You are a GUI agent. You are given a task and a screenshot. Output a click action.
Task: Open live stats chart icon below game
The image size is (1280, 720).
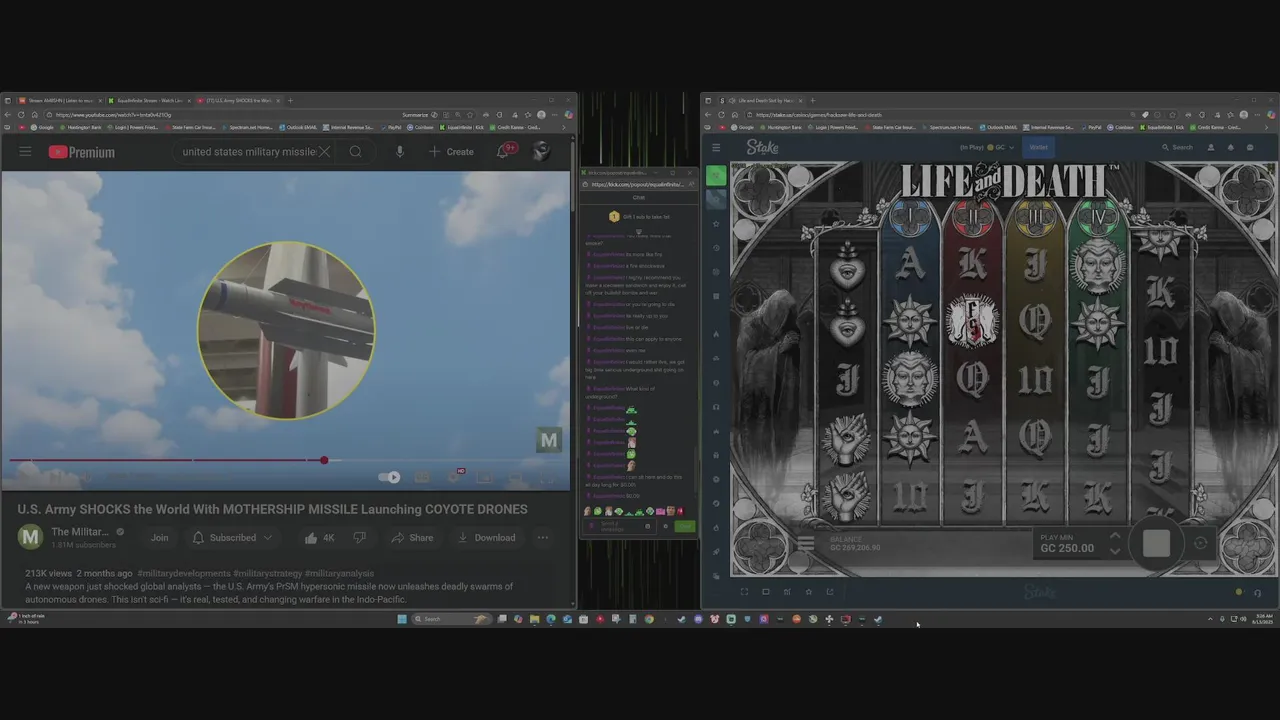(787, 591)
